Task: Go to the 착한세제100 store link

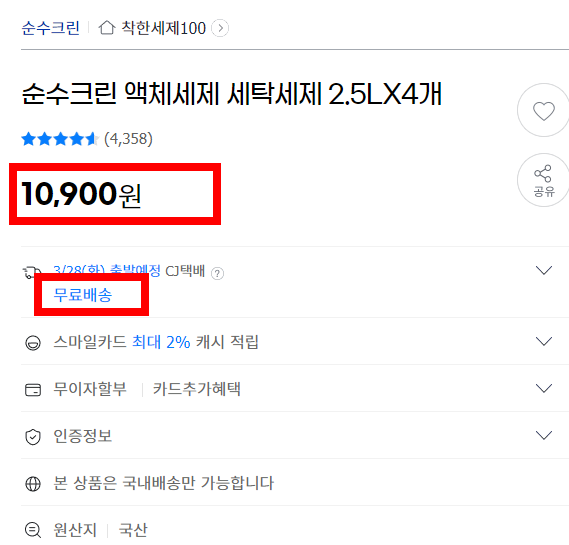Action: [163, 28]
